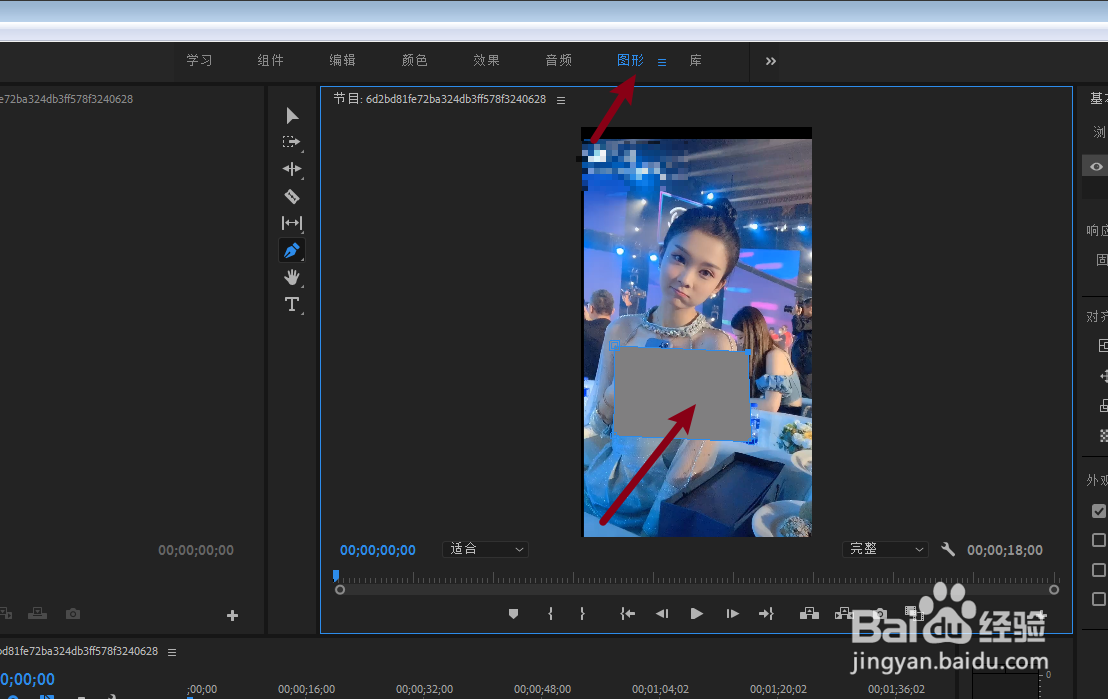Click the Add Marker button
The height and width of the screenshot is (699, 1108).
tap(514, 613)
